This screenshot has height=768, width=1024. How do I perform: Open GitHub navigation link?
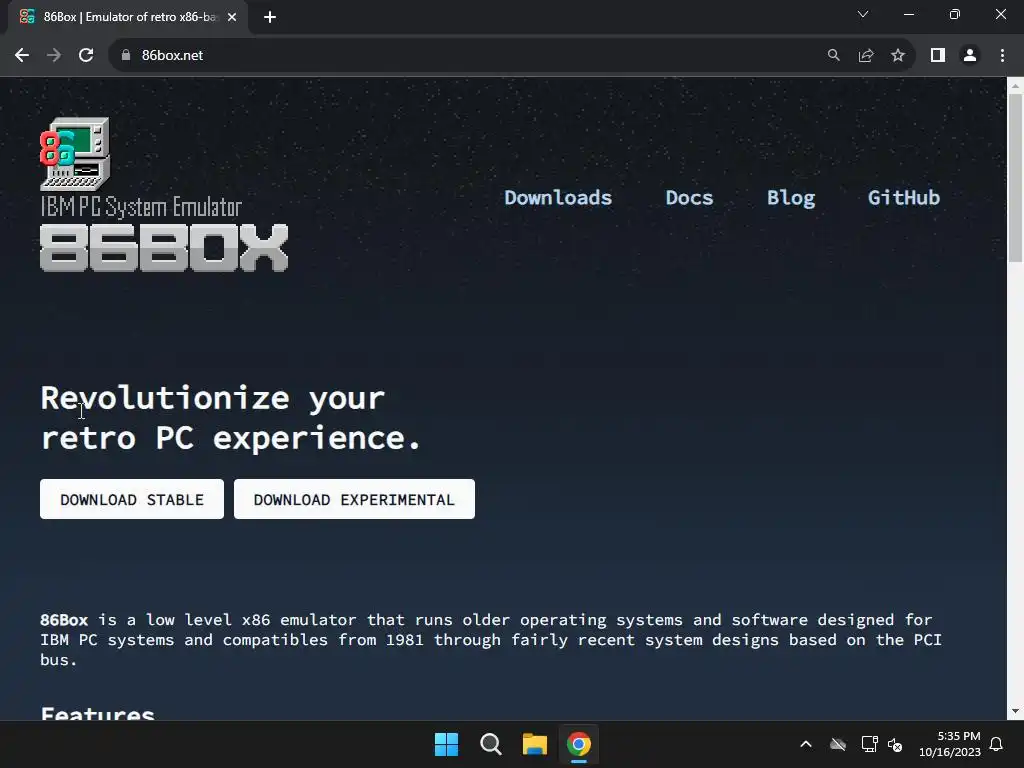[x=904, y=198]
